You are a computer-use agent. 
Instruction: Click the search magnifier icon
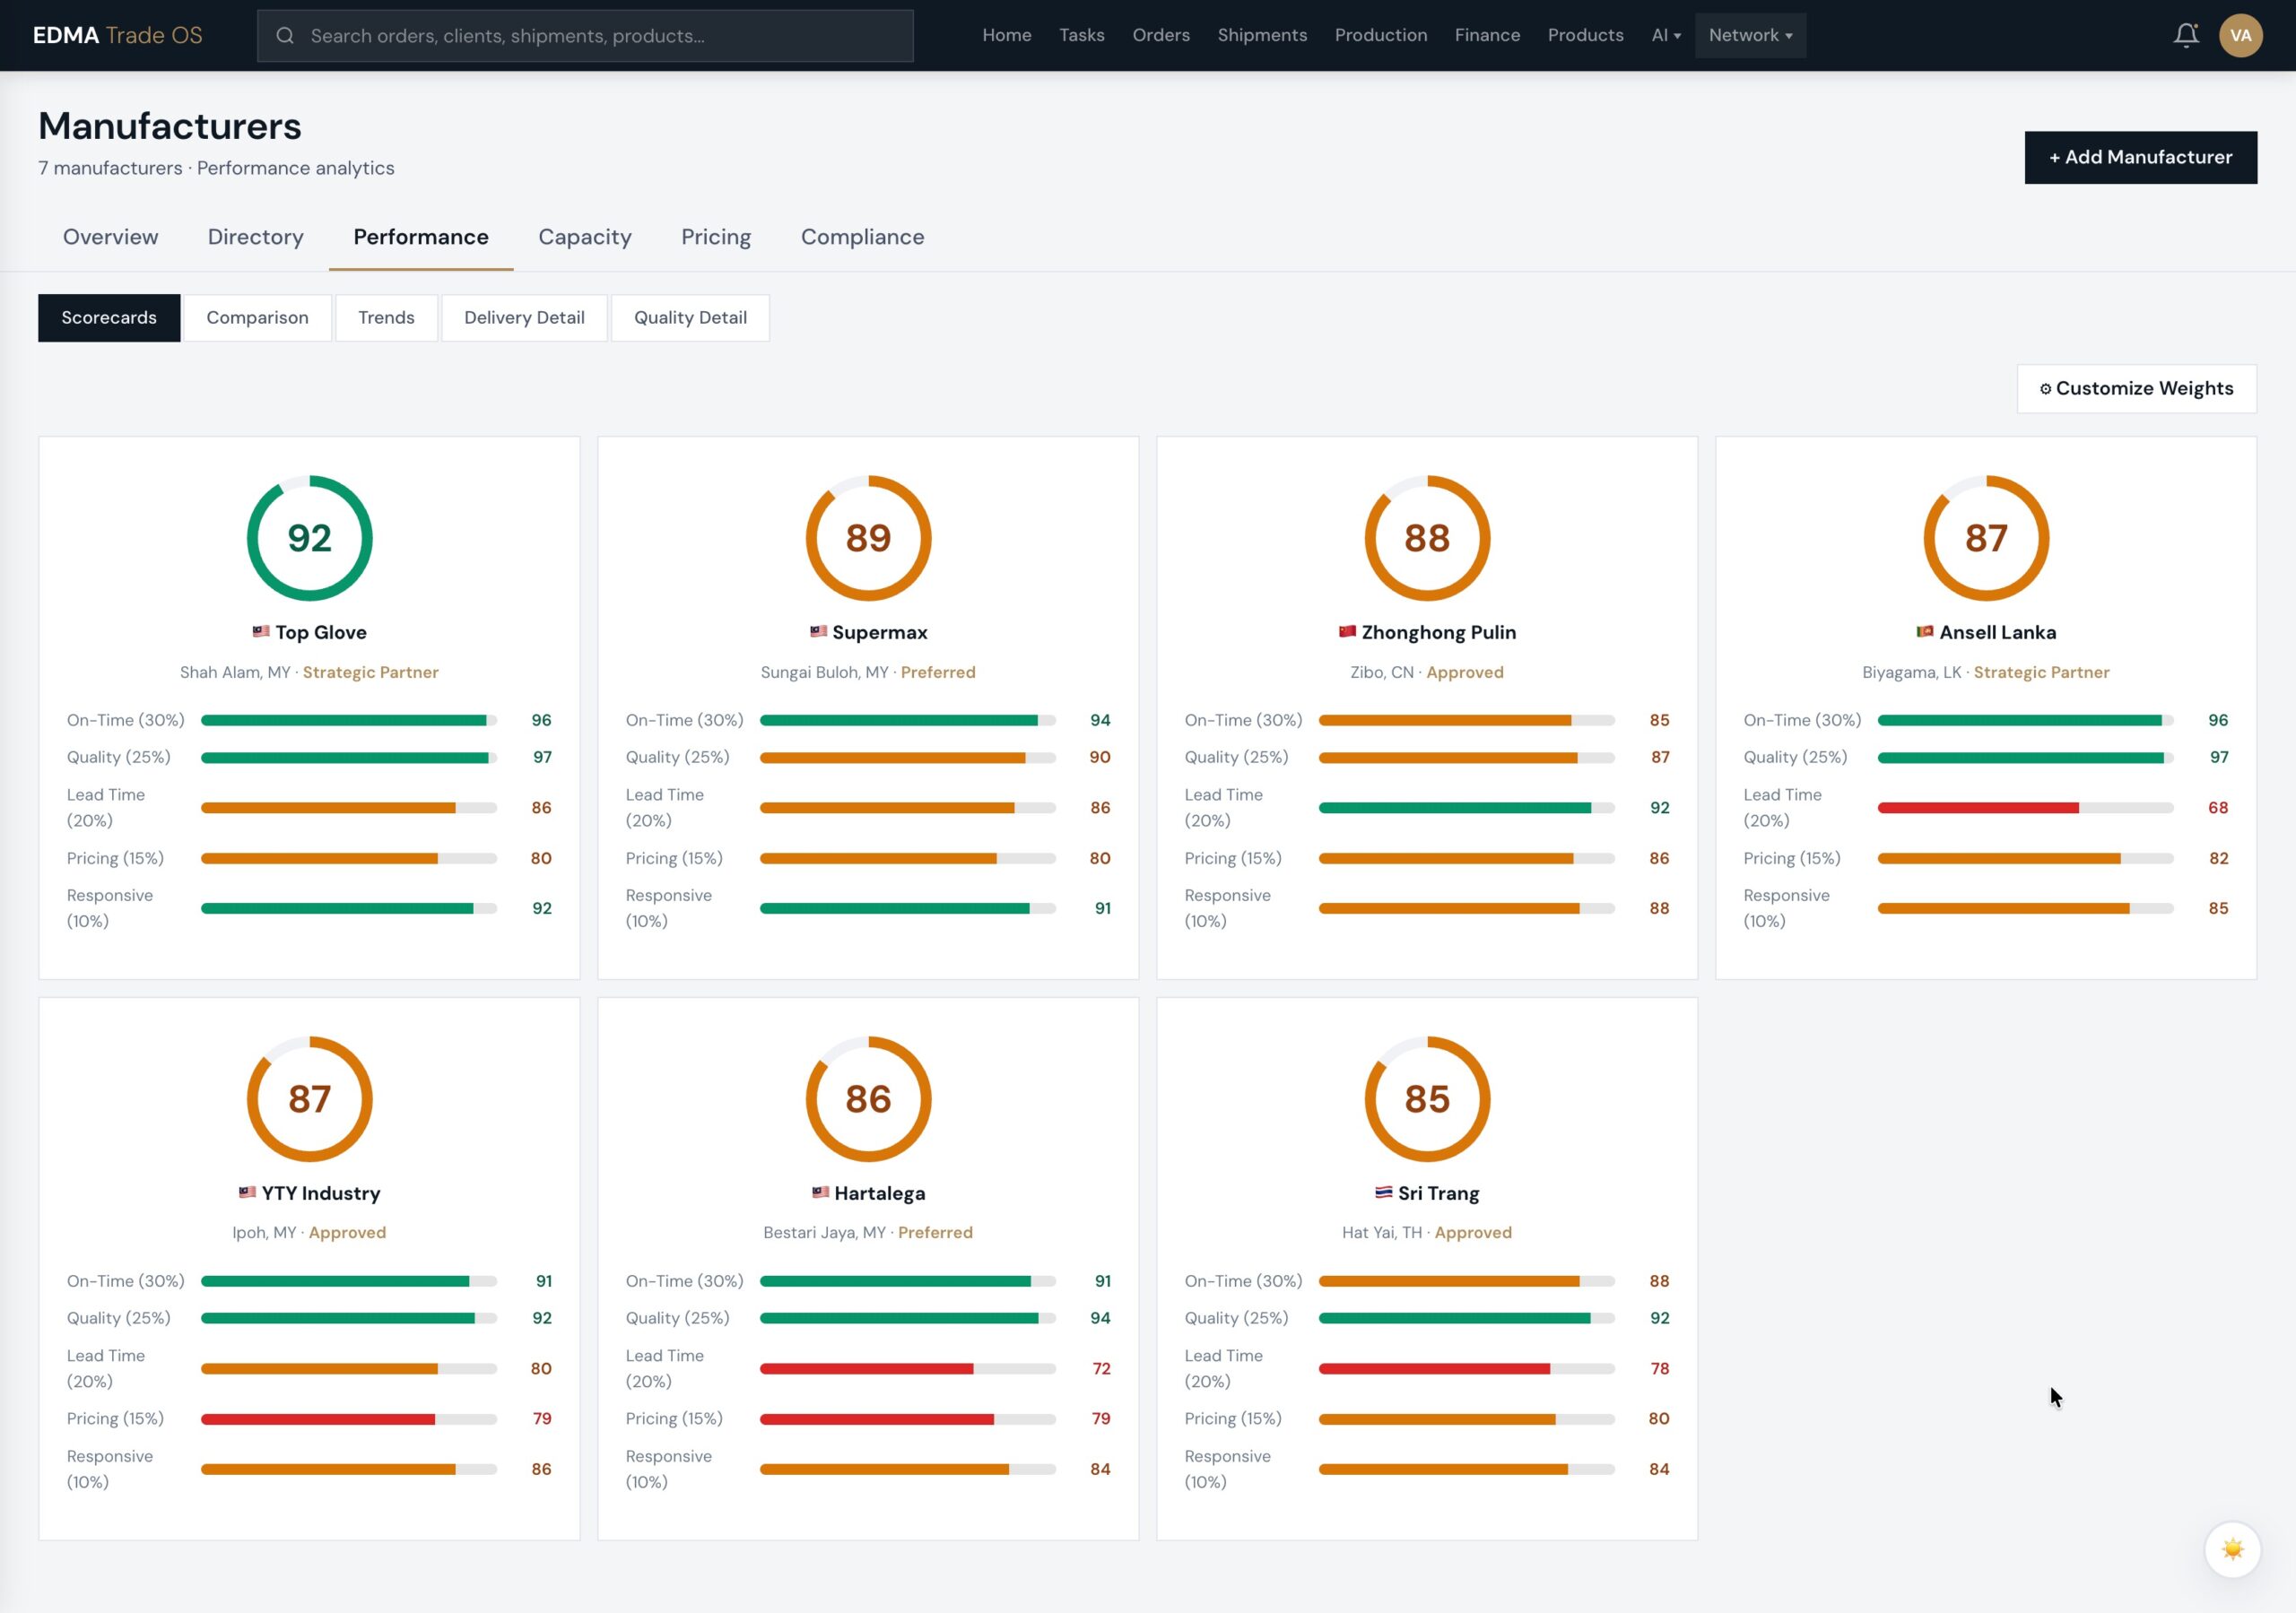285,36
